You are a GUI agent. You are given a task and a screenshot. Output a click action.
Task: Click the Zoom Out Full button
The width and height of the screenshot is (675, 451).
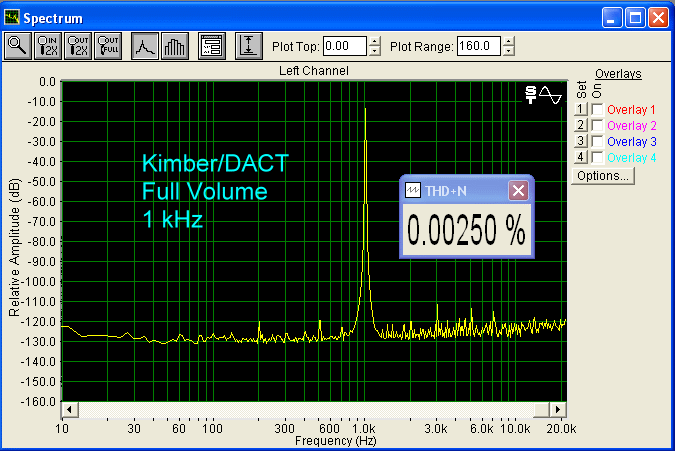pyautogui.click(x=107, y=45)
